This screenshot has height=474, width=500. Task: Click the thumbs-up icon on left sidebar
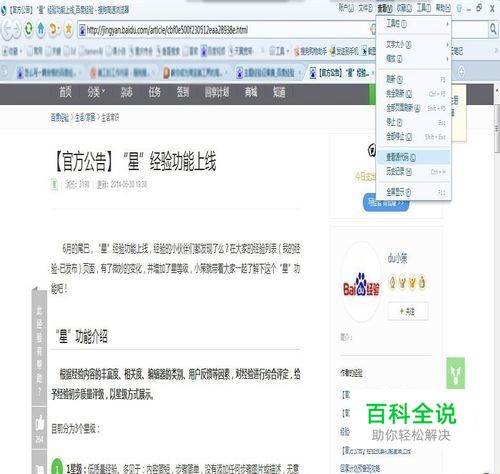[40, 423]
